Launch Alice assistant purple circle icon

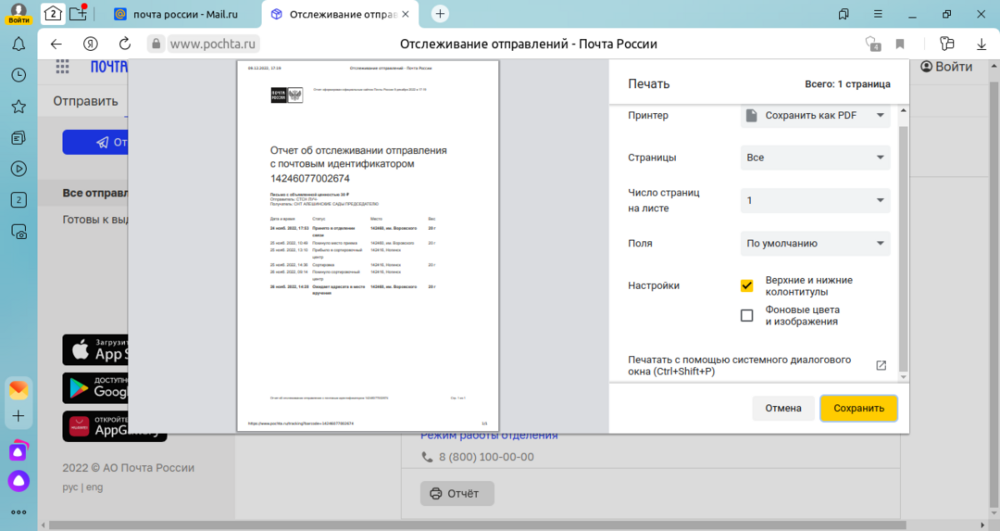tap(18, 481)
